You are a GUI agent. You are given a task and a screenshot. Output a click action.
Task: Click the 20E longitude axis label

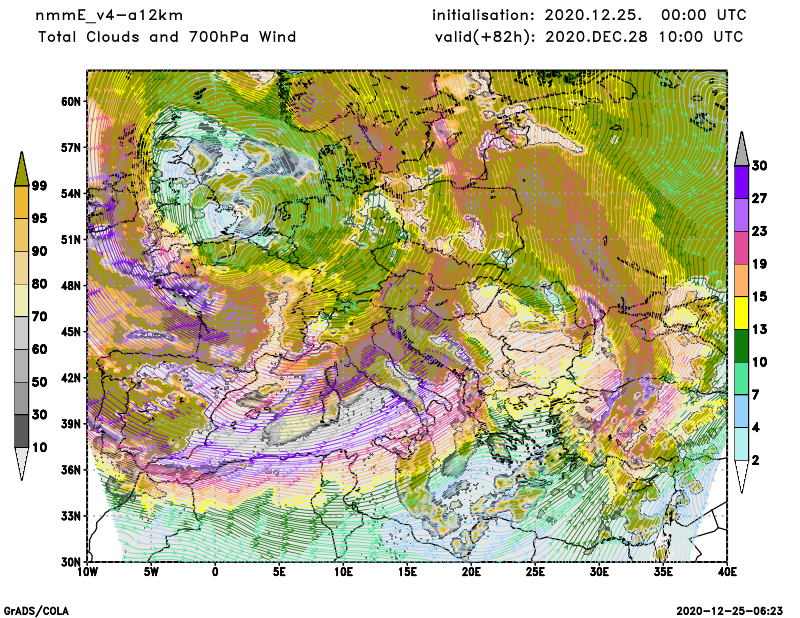pos(472,572)
